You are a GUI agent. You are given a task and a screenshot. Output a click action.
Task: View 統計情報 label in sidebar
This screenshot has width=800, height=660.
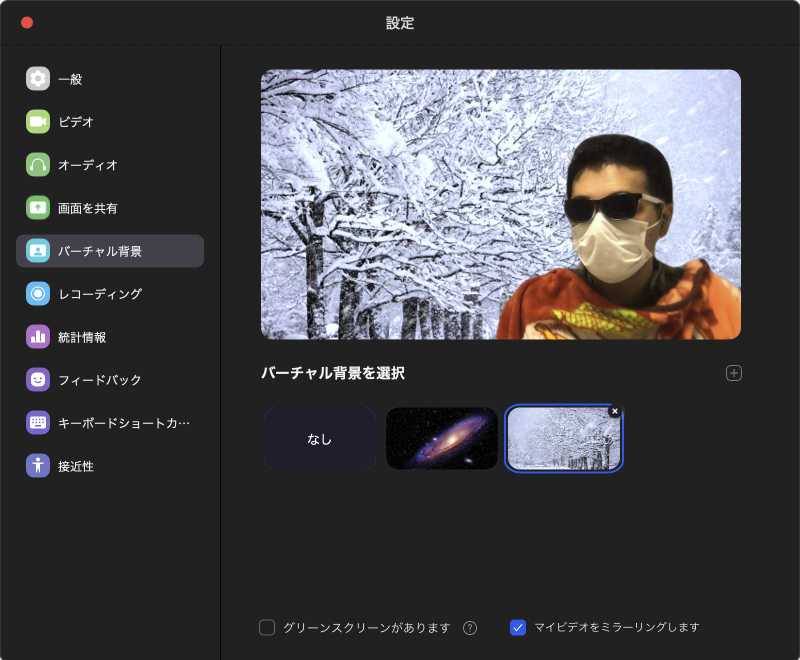[82, 337]
